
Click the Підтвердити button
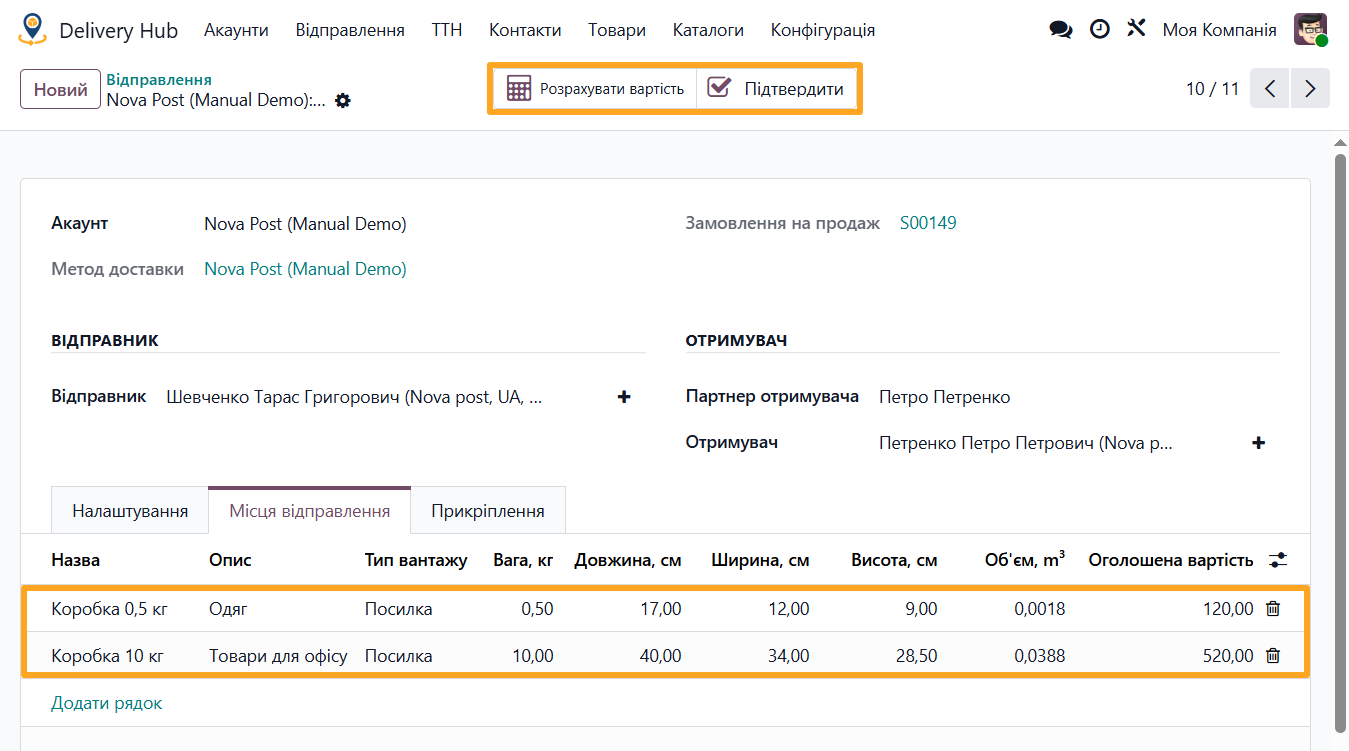point(776,88)
